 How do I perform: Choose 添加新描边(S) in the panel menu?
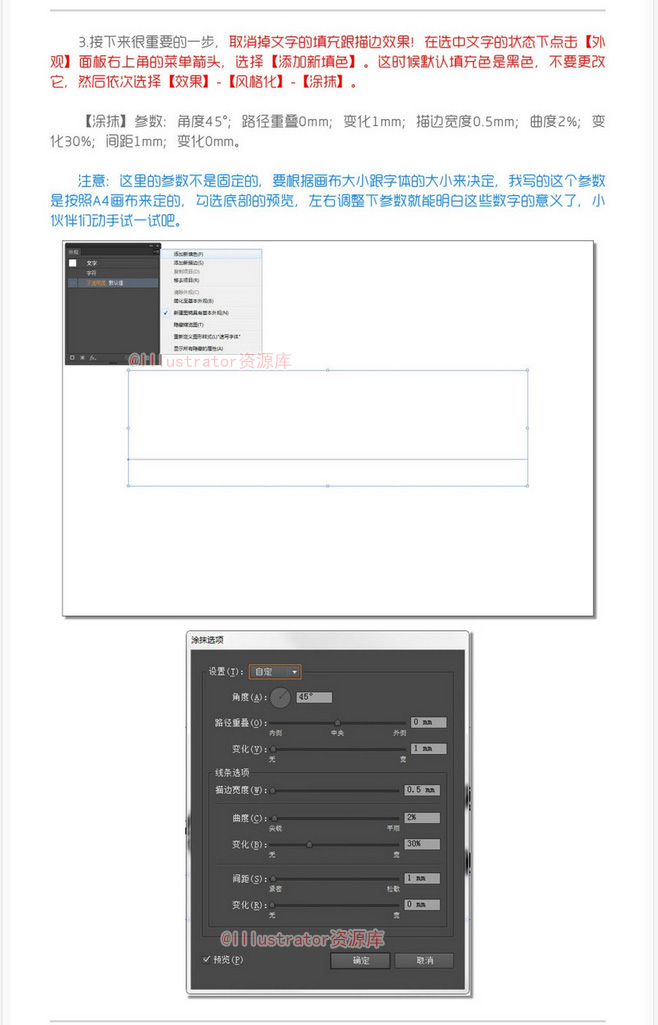211,263
